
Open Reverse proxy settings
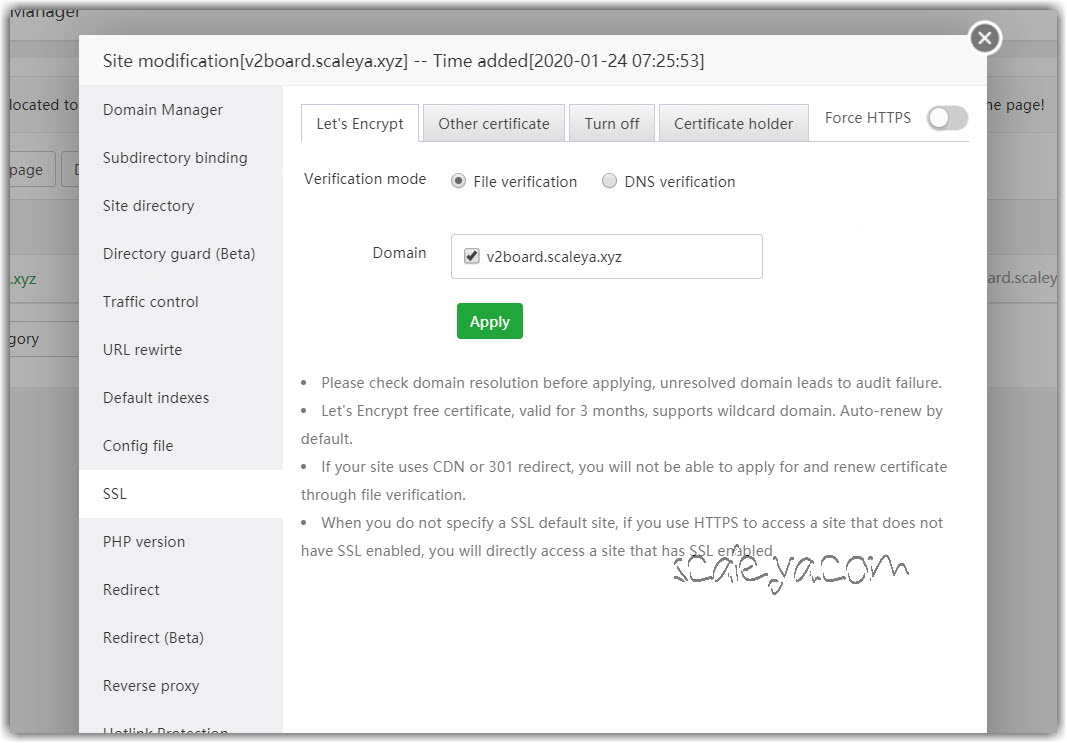coord(151,686)
